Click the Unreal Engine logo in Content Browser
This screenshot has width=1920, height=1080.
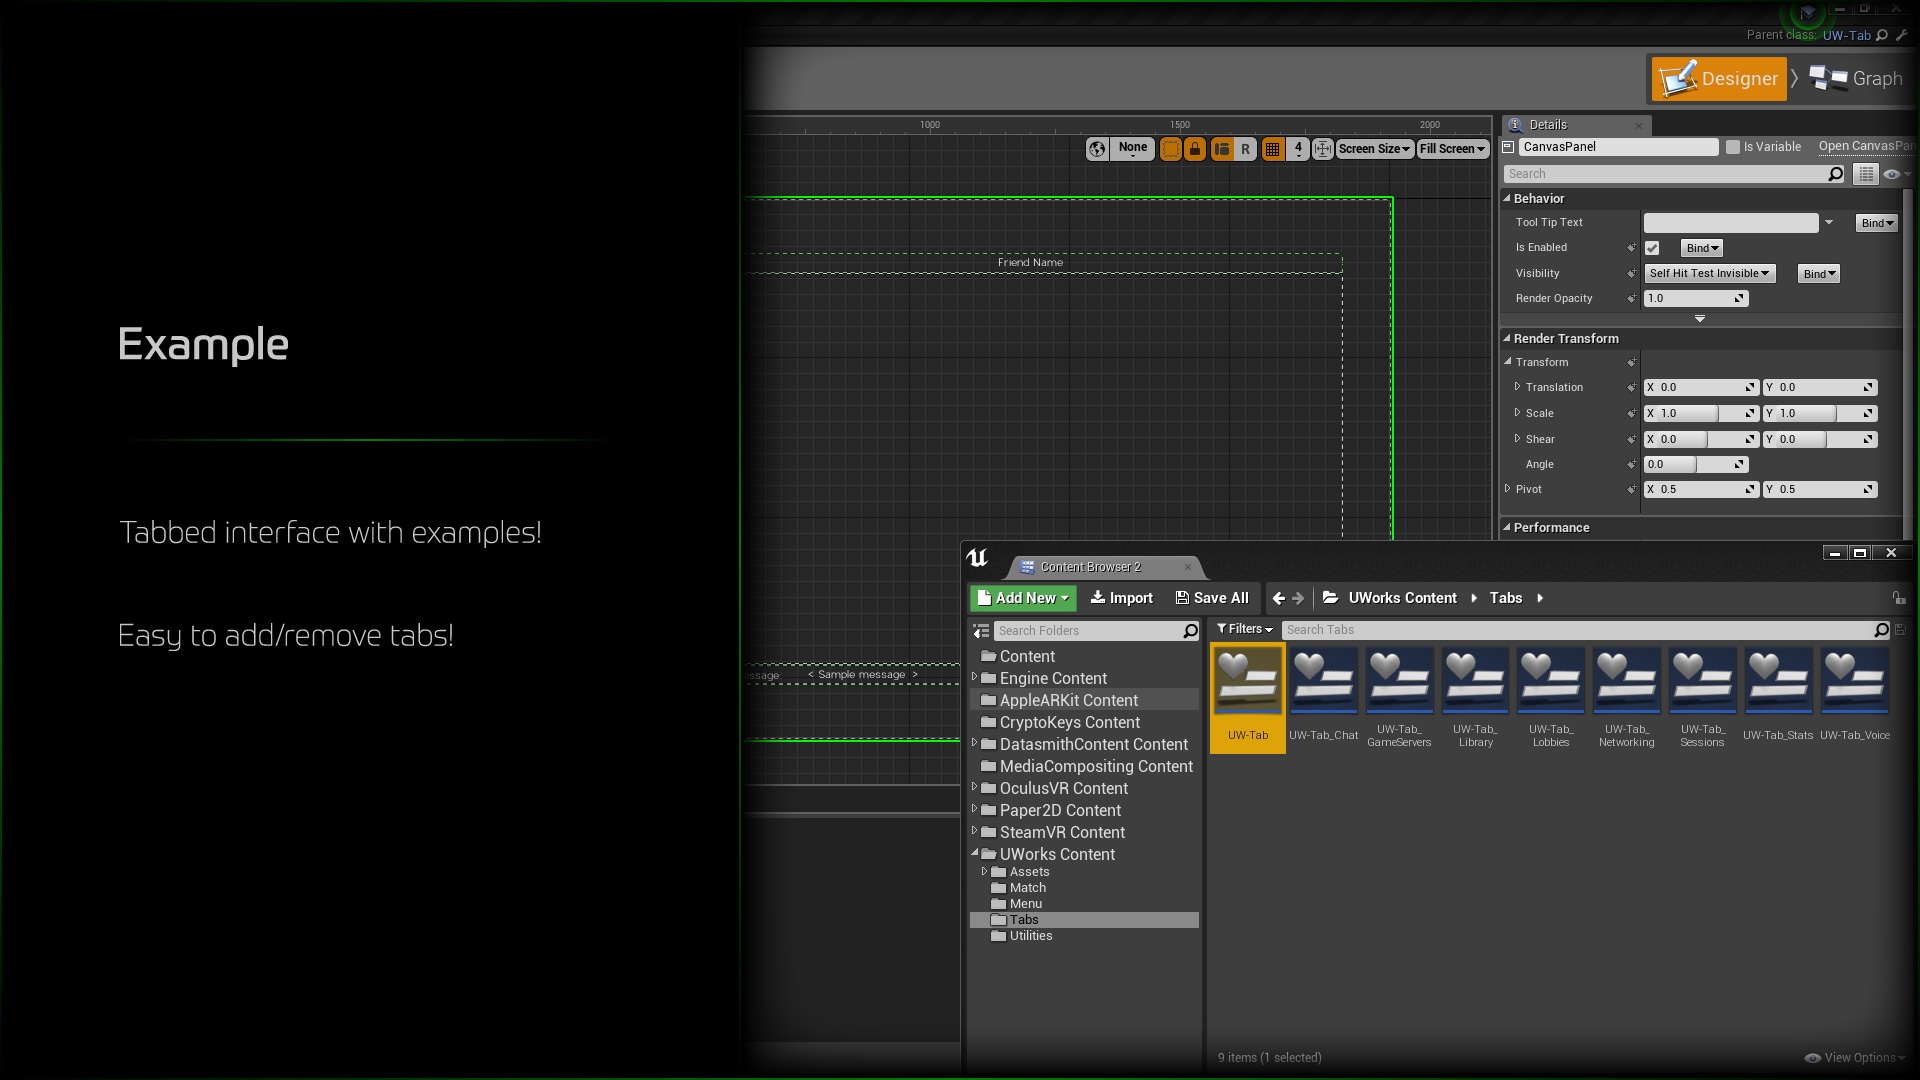977,559
